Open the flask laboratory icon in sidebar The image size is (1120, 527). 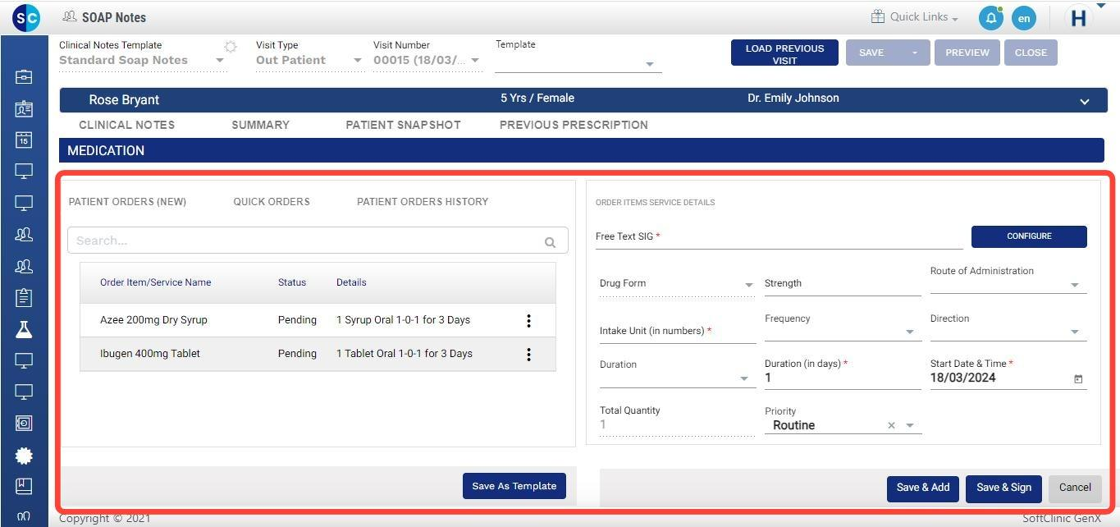24,329
